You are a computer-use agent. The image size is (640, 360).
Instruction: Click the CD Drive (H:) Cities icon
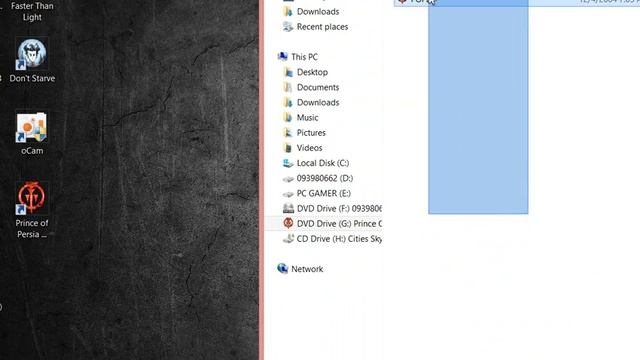(x=288, y=238)
